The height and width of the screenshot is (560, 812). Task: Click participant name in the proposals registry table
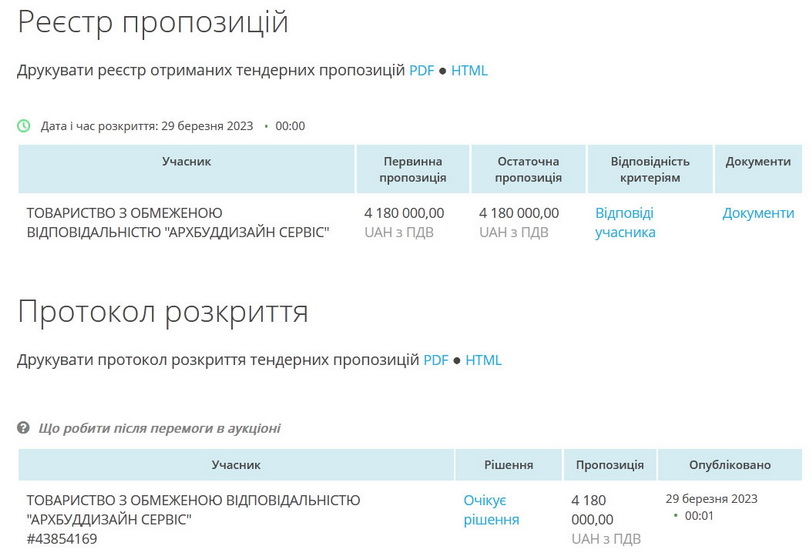click(177, 223)
